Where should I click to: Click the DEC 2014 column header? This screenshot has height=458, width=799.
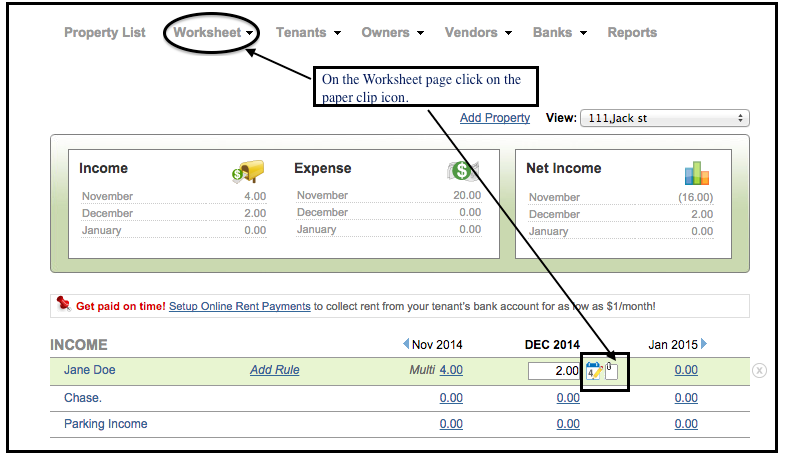pos(552,345)
